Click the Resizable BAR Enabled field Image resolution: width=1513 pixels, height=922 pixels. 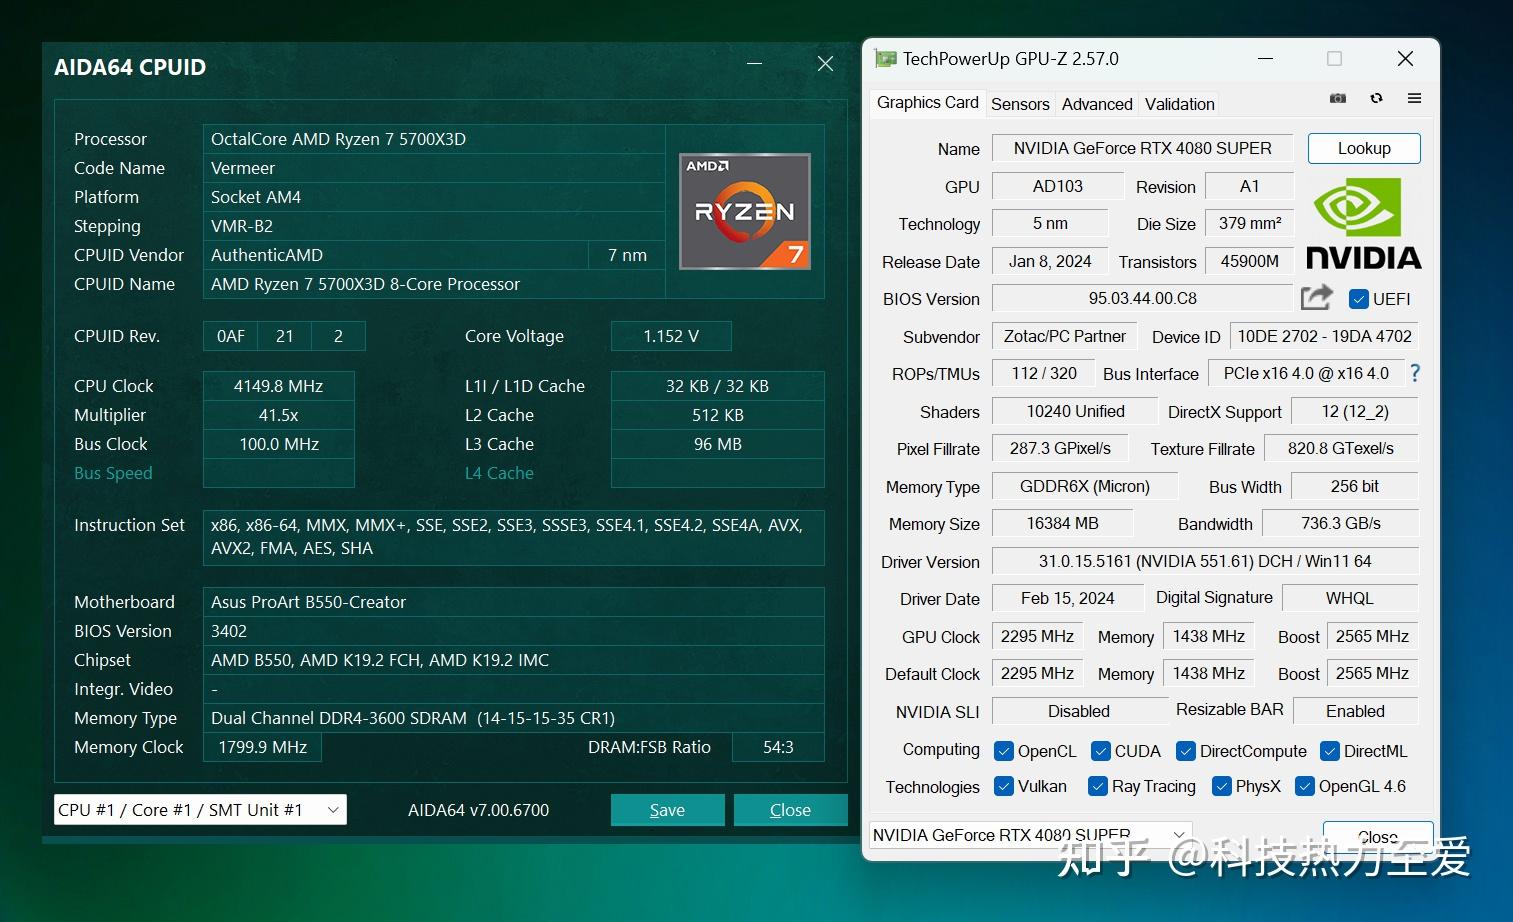click(1356, 711)
